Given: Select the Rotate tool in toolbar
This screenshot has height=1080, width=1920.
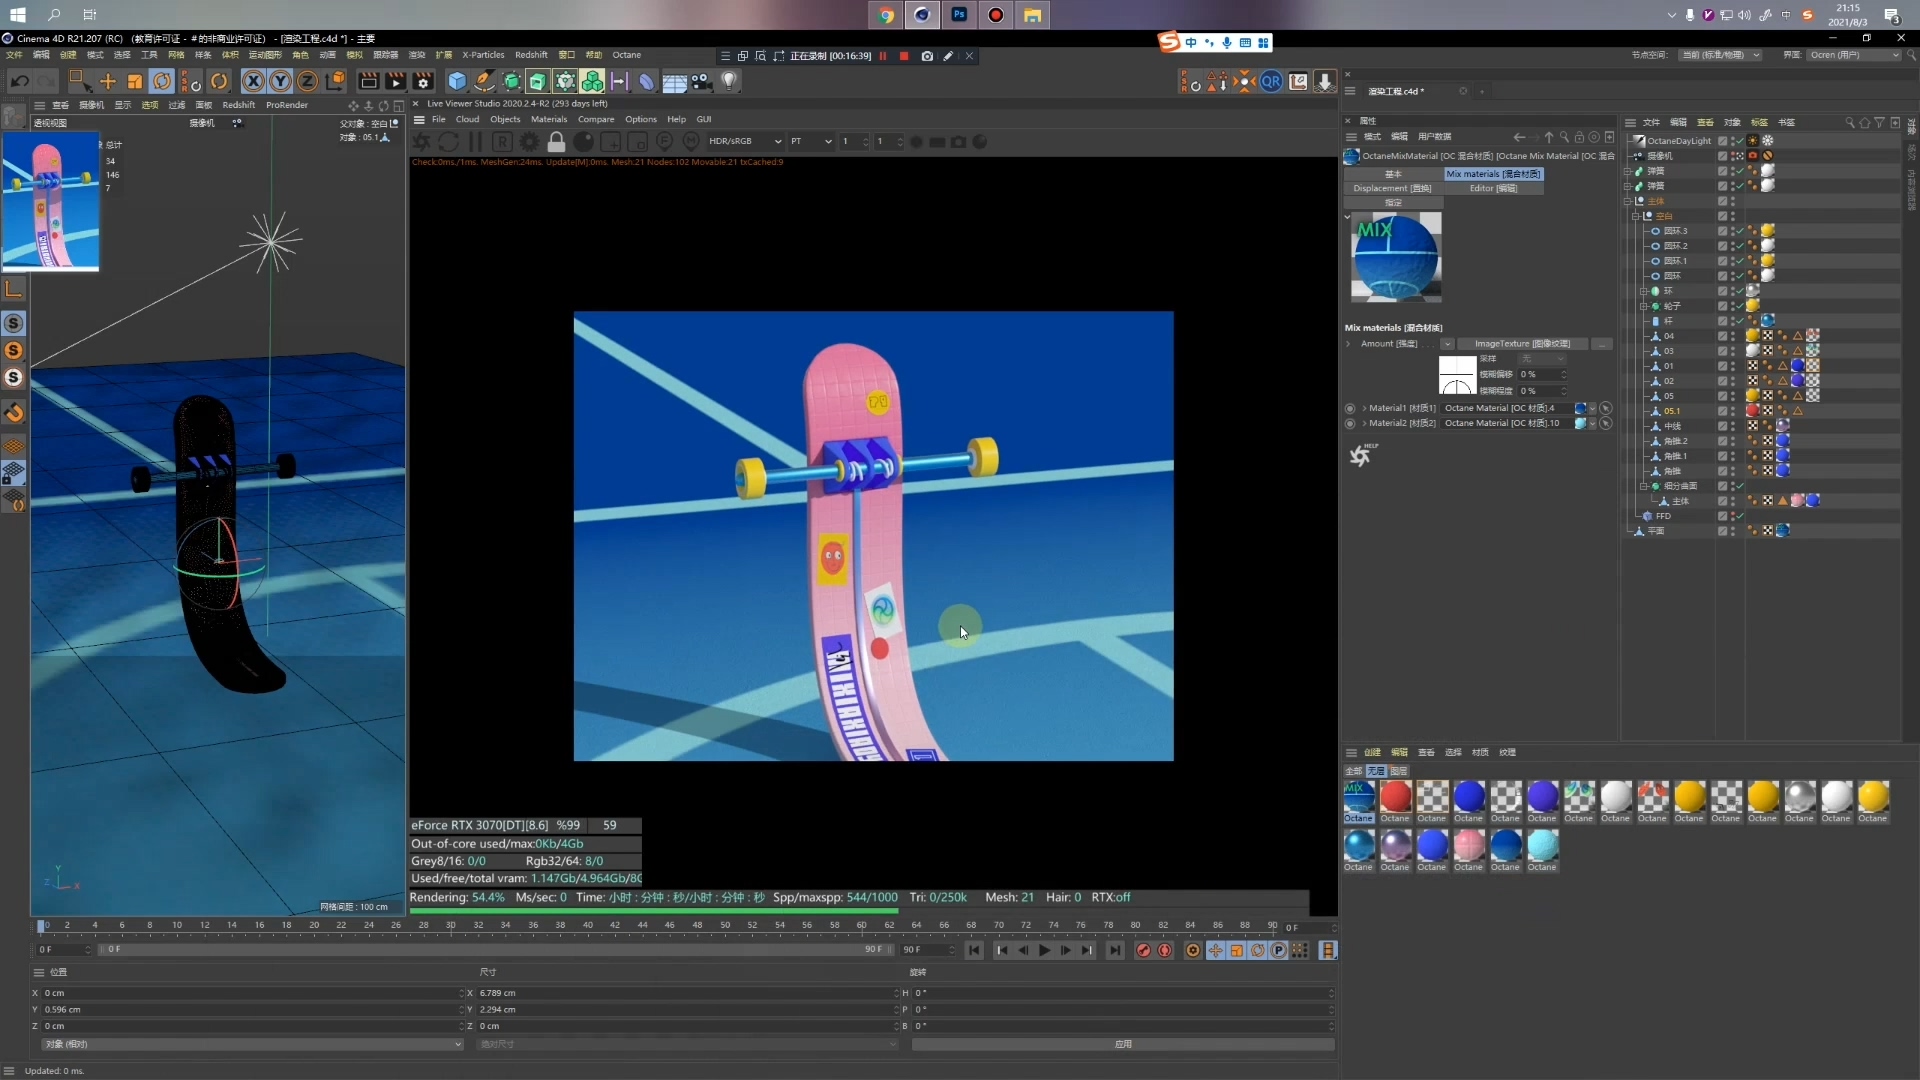Looking at the screenshot, I should 162,82.
